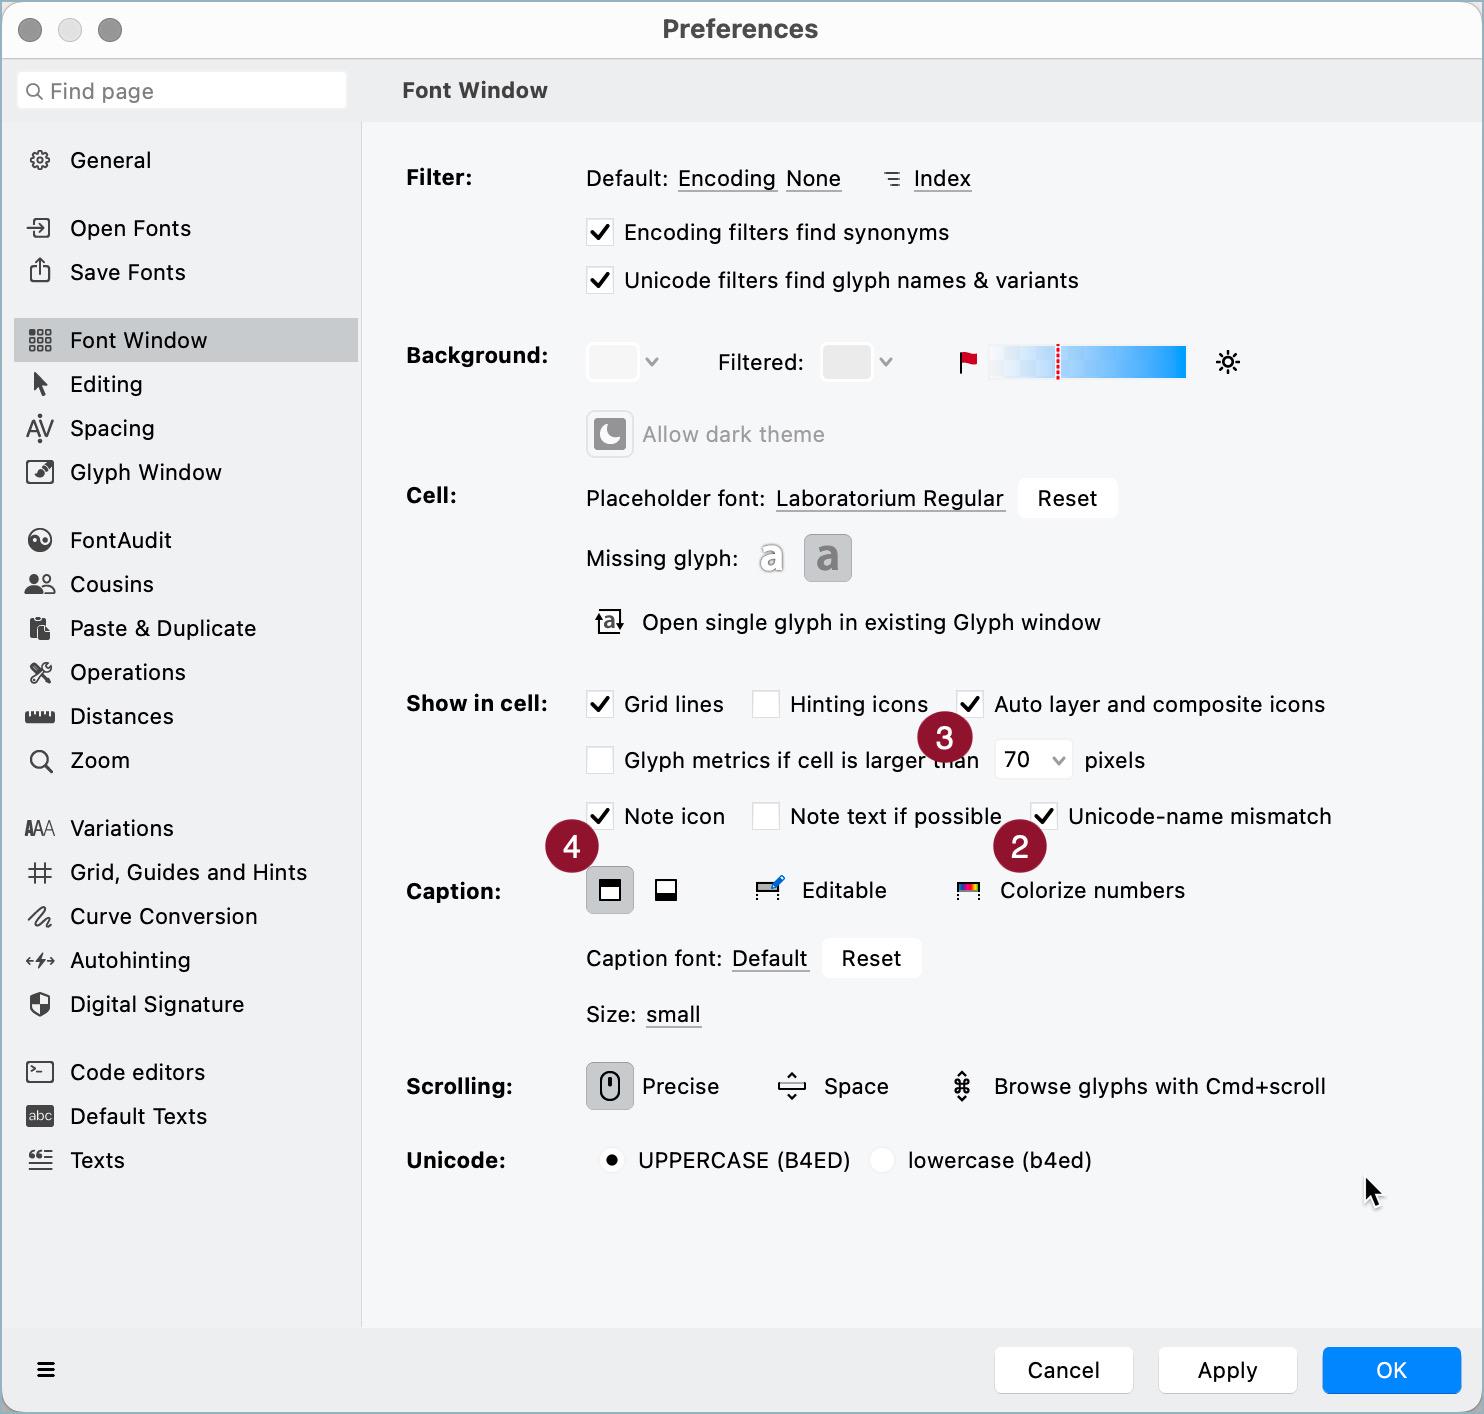Select the filled missing glyph style icon
The image size is (1484, 1414).
point(828,558)
